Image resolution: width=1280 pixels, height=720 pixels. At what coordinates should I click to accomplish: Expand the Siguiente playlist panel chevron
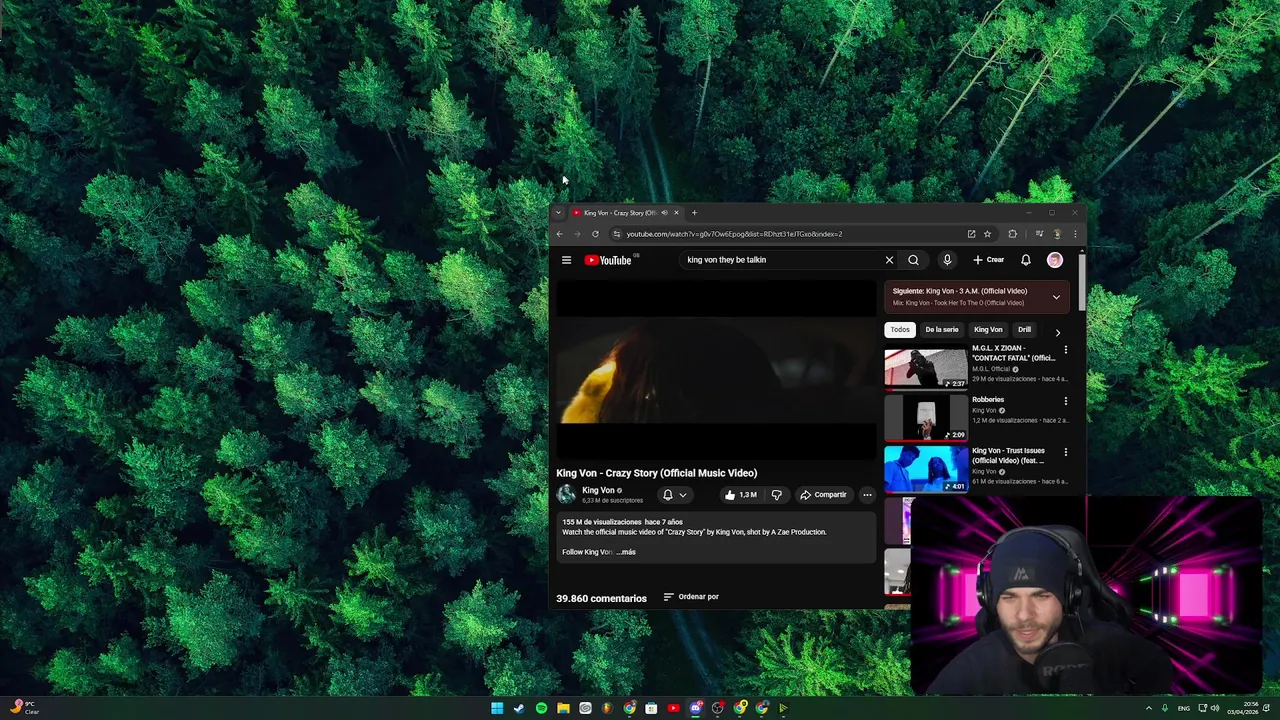1056,297
